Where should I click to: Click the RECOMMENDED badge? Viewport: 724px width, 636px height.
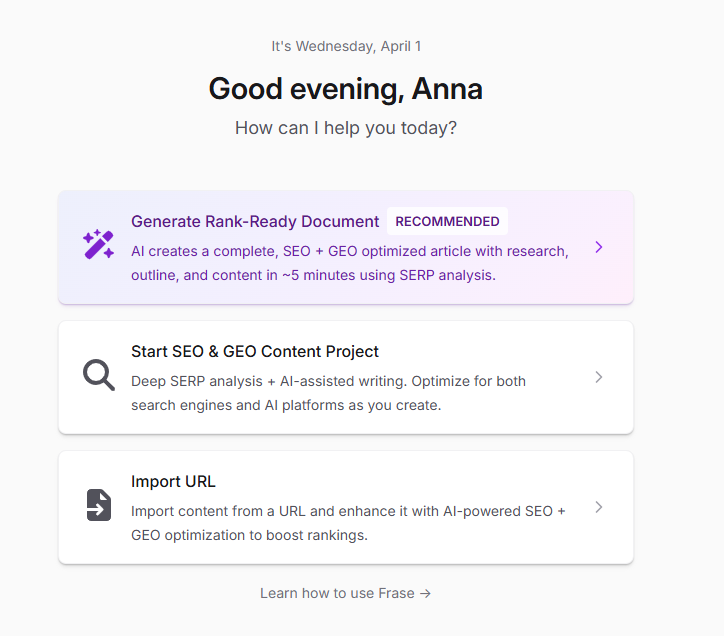(447, 221)
